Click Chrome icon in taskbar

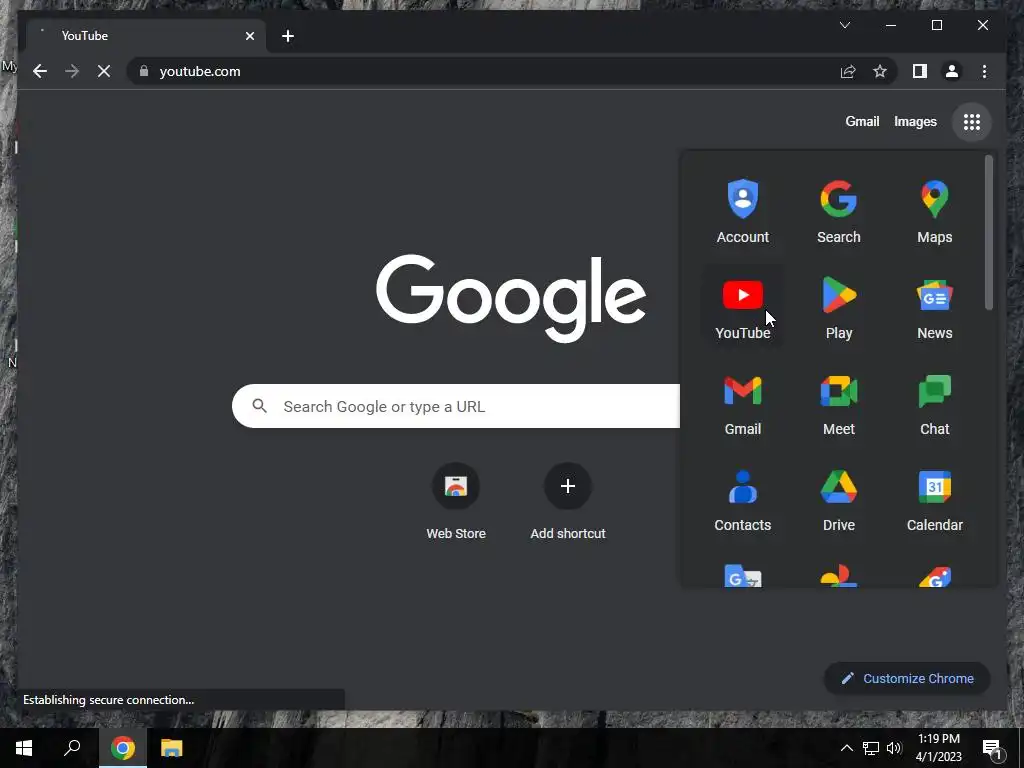tap(123, 748)
